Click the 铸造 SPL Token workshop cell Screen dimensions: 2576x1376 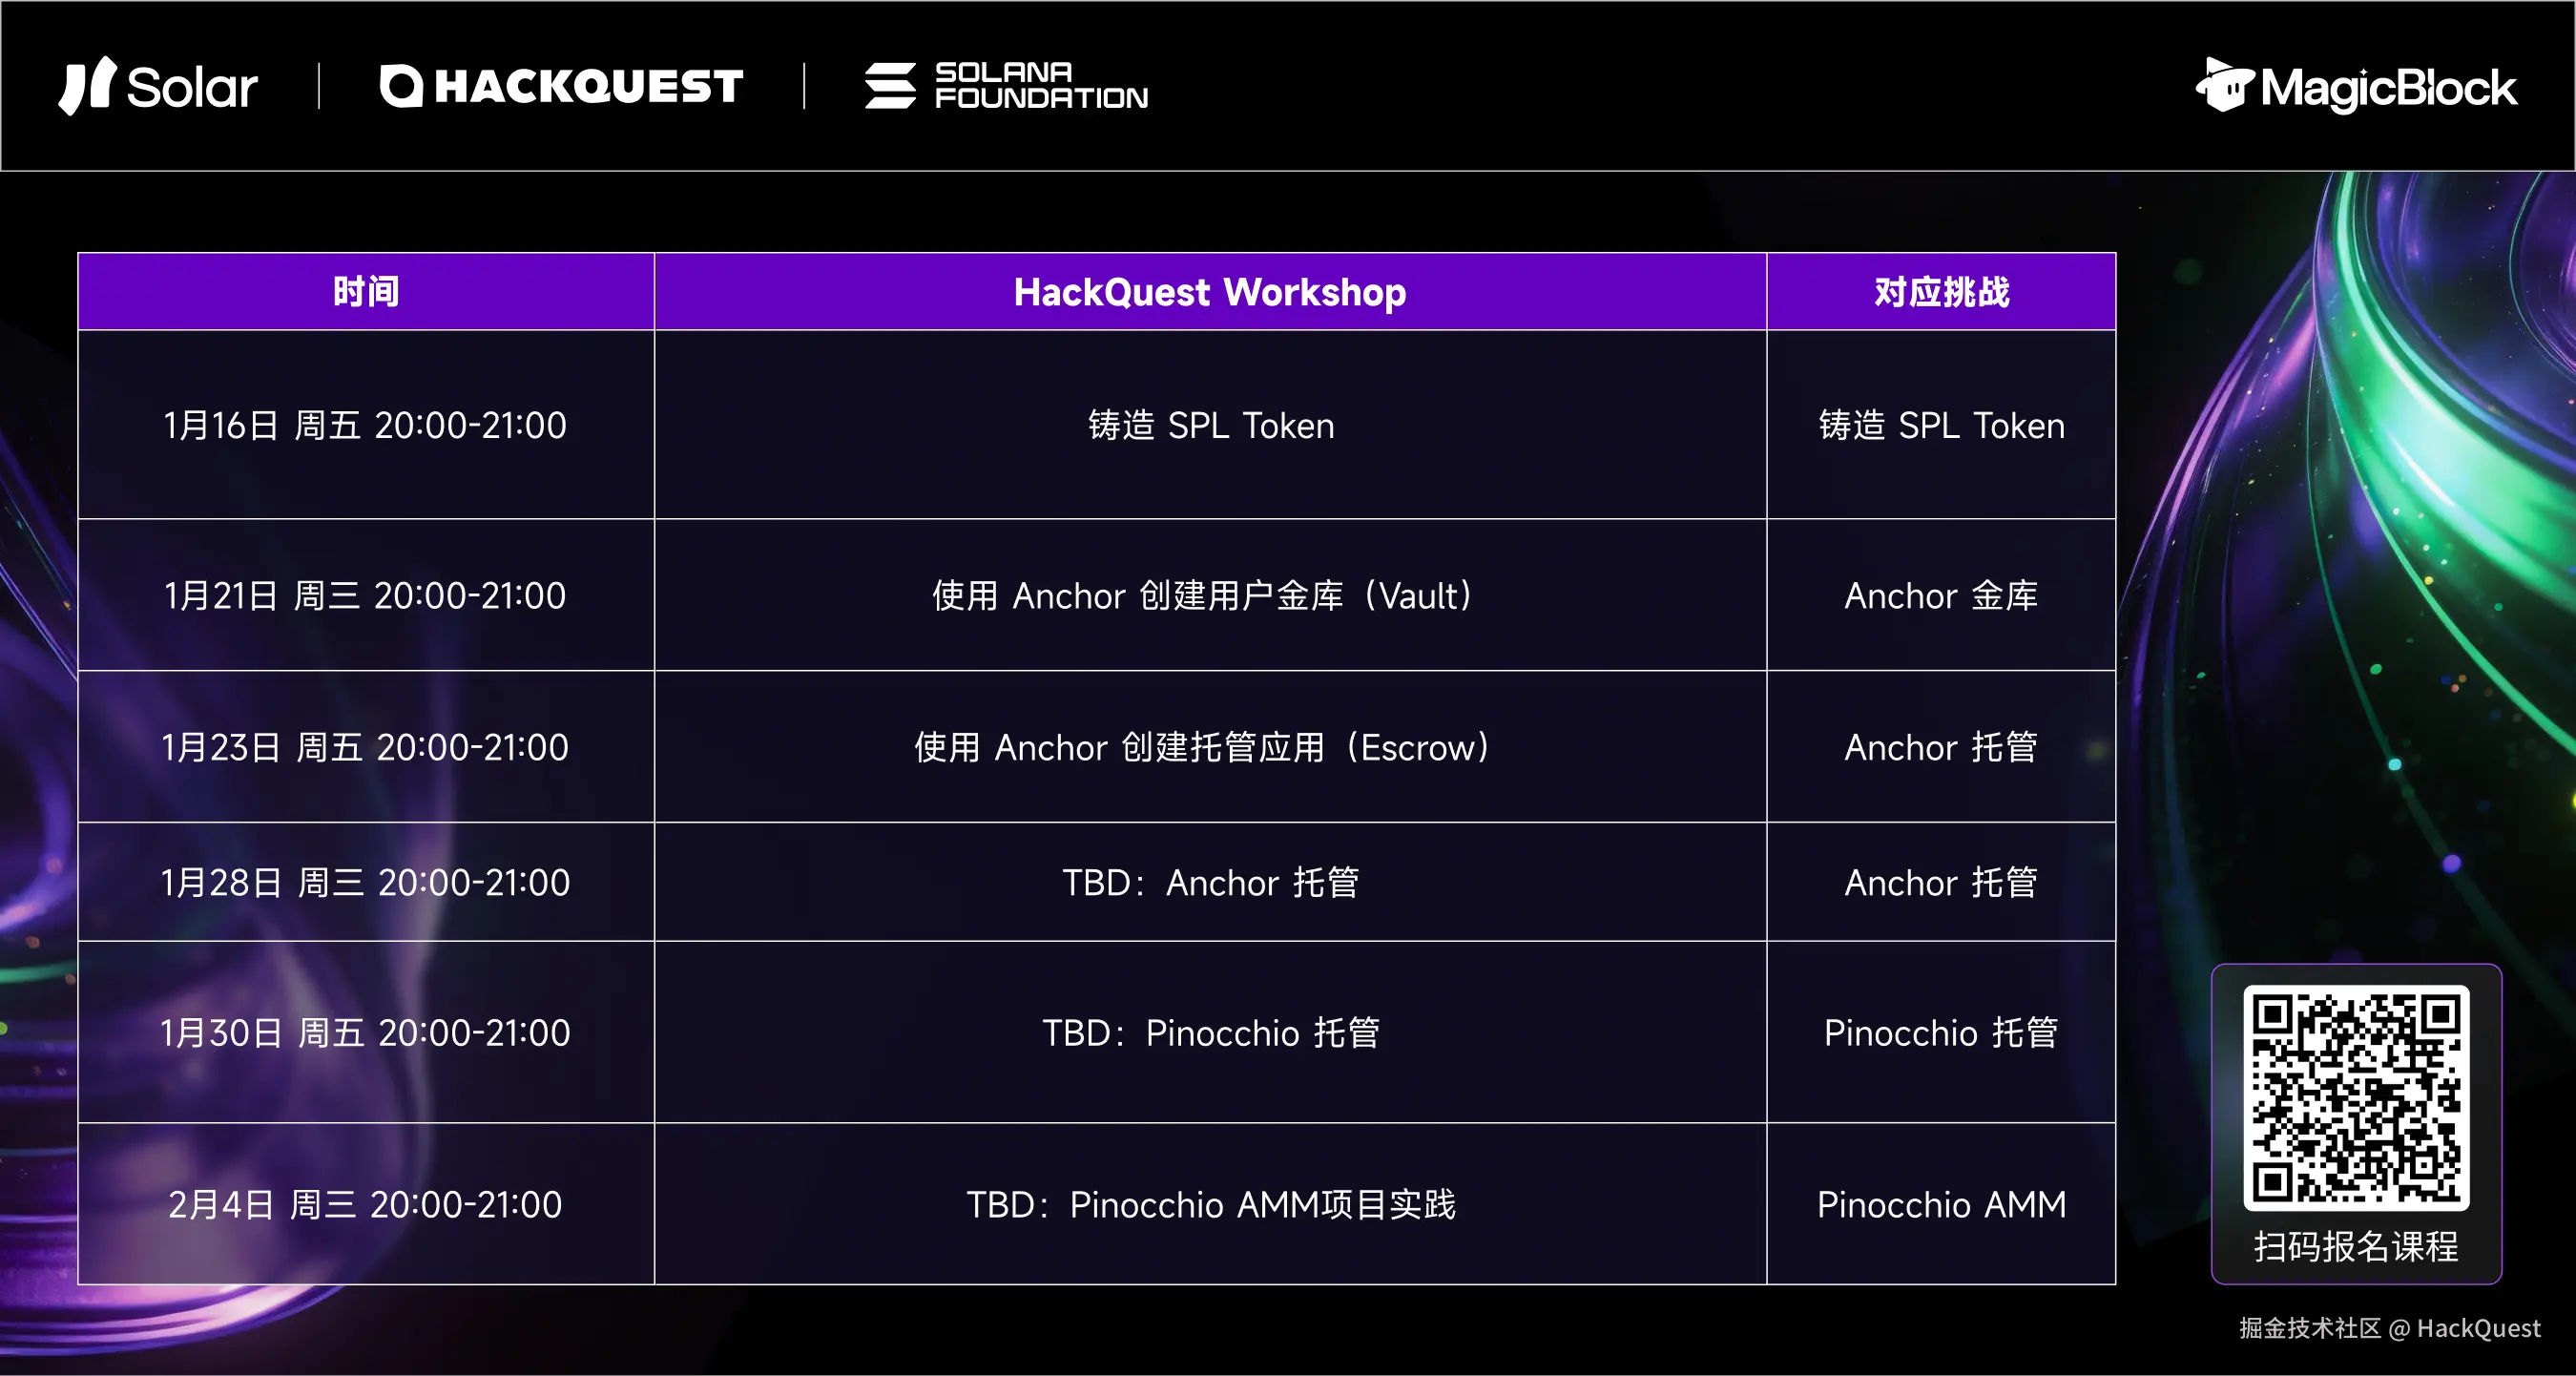pyautogui.click(x=1210, y=425)
